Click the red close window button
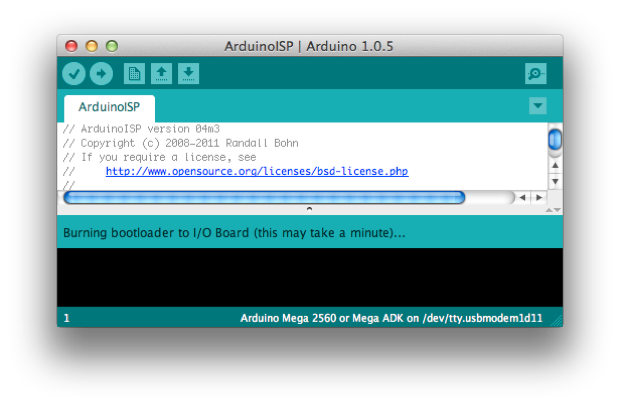This screenshot has height=406, width=620. click(71, 46)
